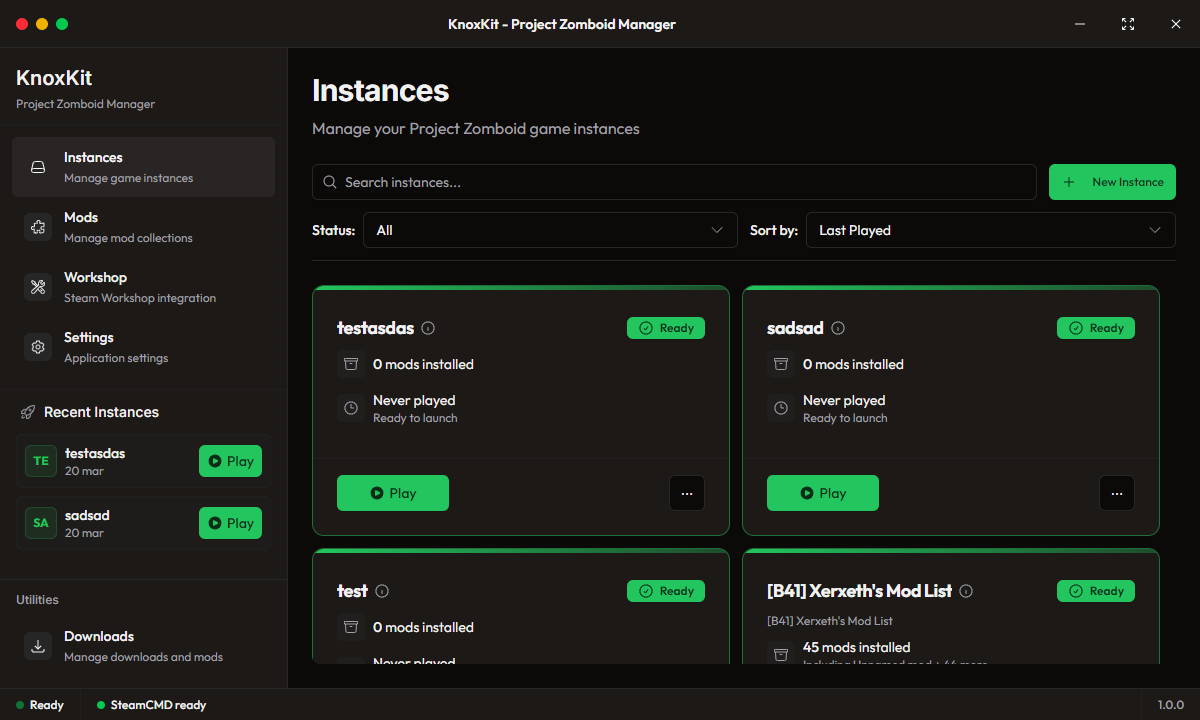Click the mods box icon on testasdas card

point(351,364)
